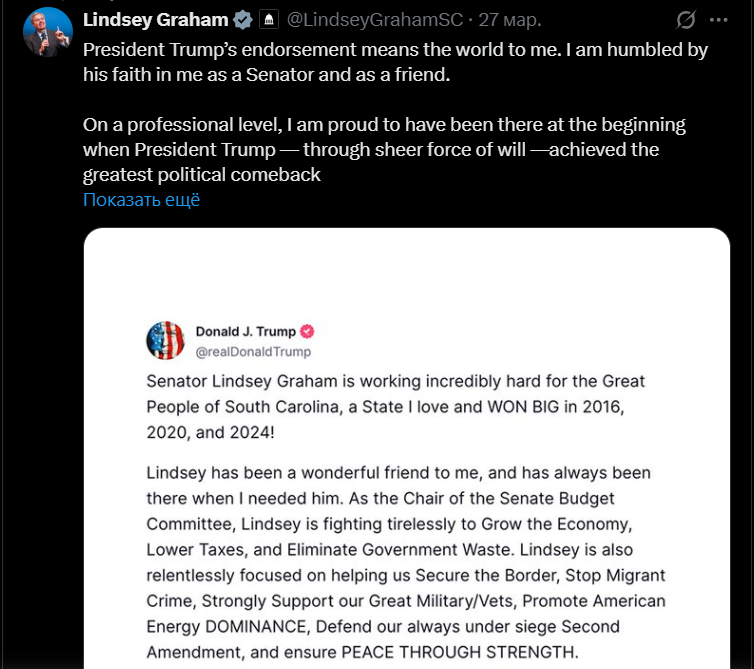
Task: Click the blue verified badge next to Lindsey Graham
Action: 242,20
